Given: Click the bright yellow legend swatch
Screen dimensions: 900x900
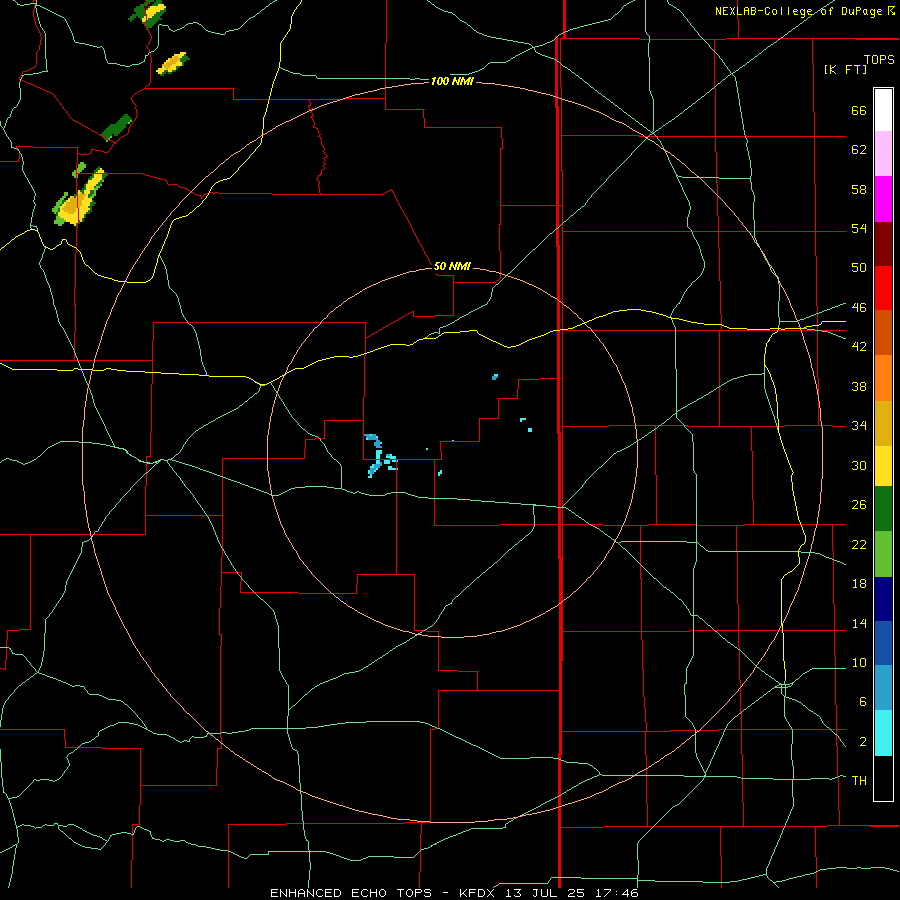Looking at the screenshot, I should (x=883, y=465).
